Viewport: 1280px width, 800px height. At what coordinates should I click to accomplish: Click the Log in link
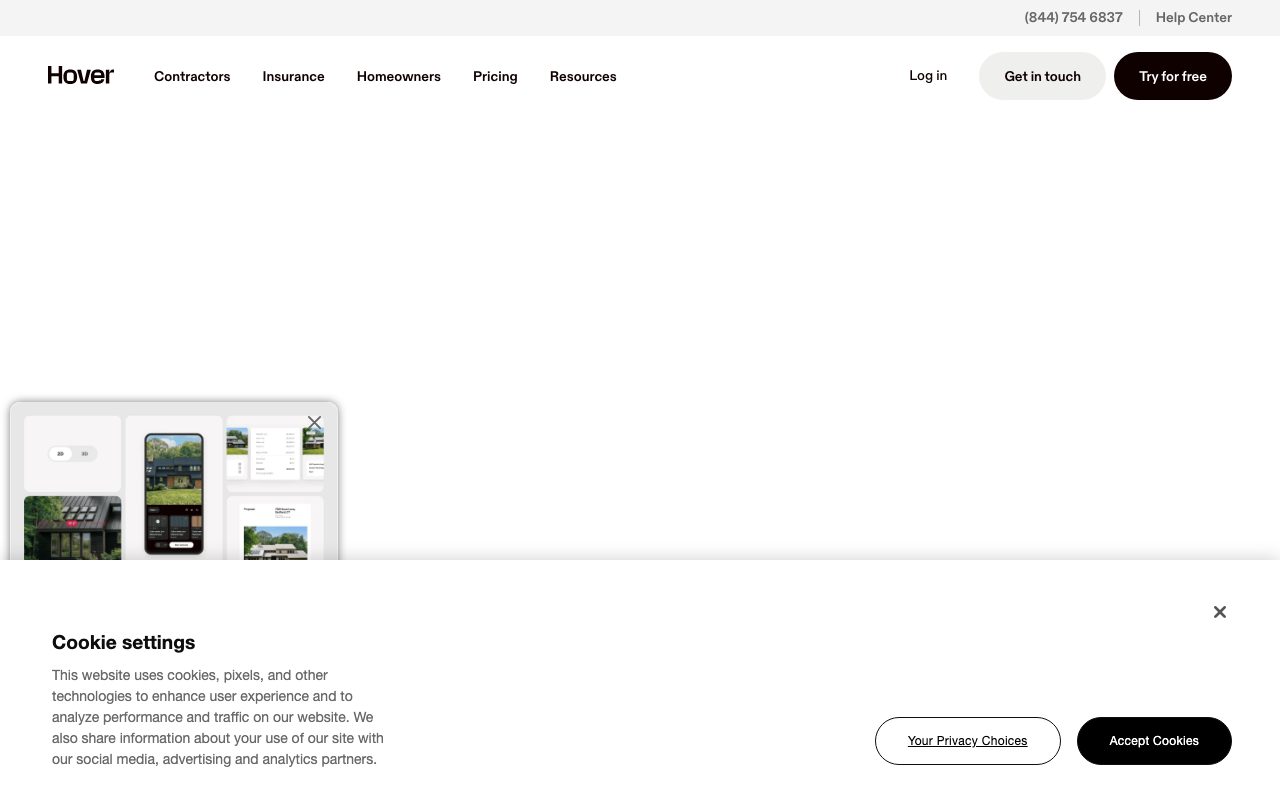pyautogui.click(x=928, y=76)
